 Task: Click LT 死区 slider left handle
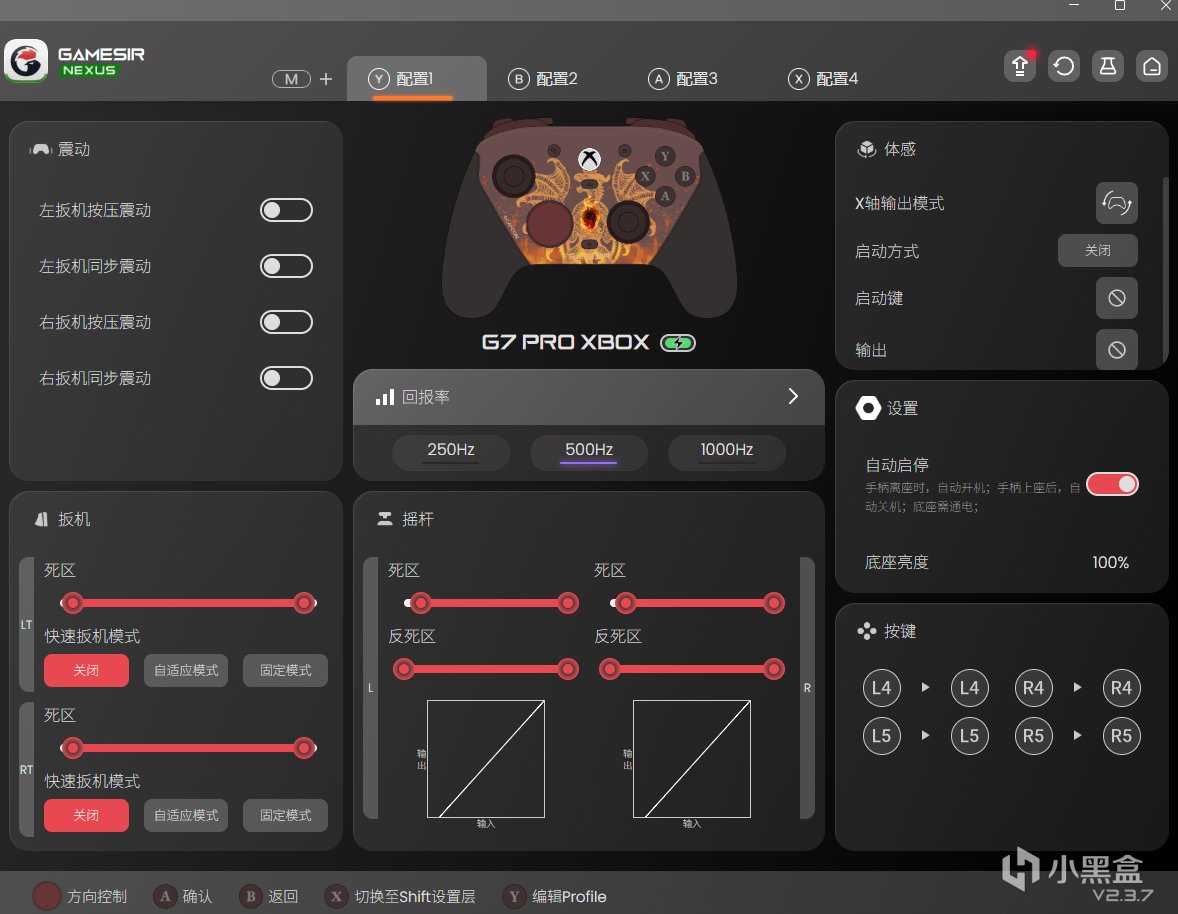72,602
